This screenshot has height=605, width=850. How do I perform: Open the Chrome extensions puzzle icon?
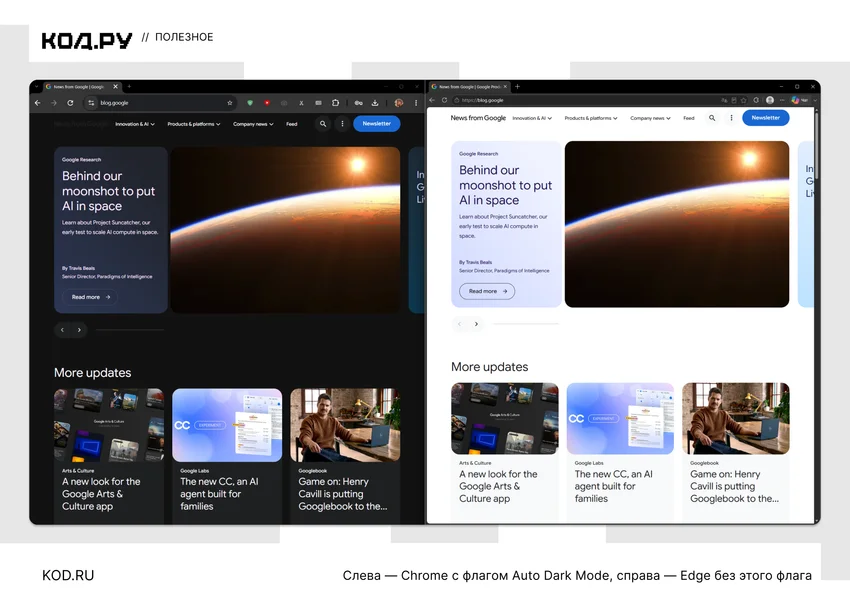click(x=336, y=102)
